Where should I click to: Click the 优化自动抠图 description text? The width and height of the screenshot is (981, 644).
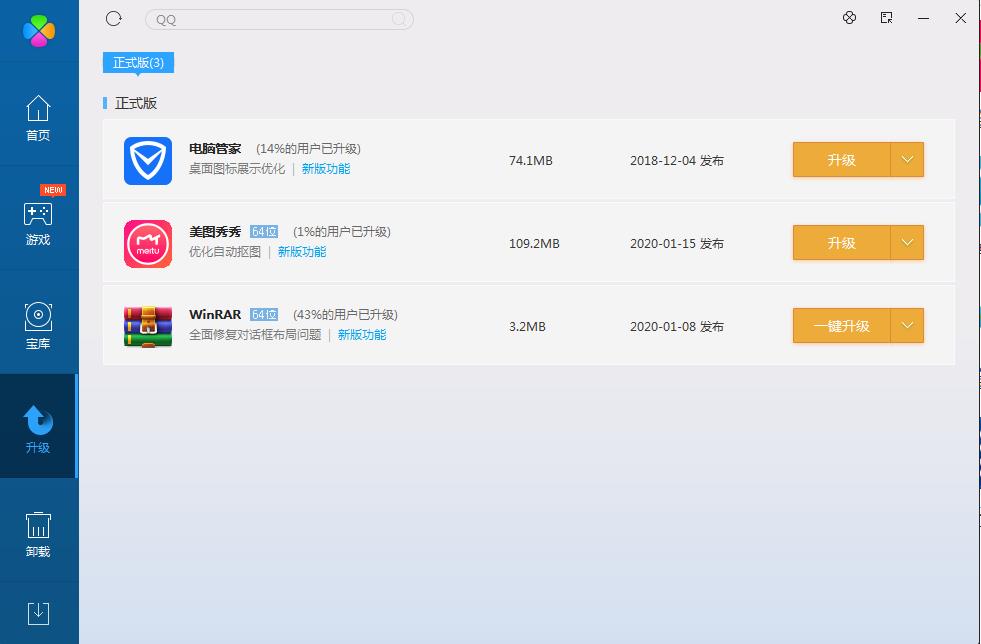tap(225, 252)
